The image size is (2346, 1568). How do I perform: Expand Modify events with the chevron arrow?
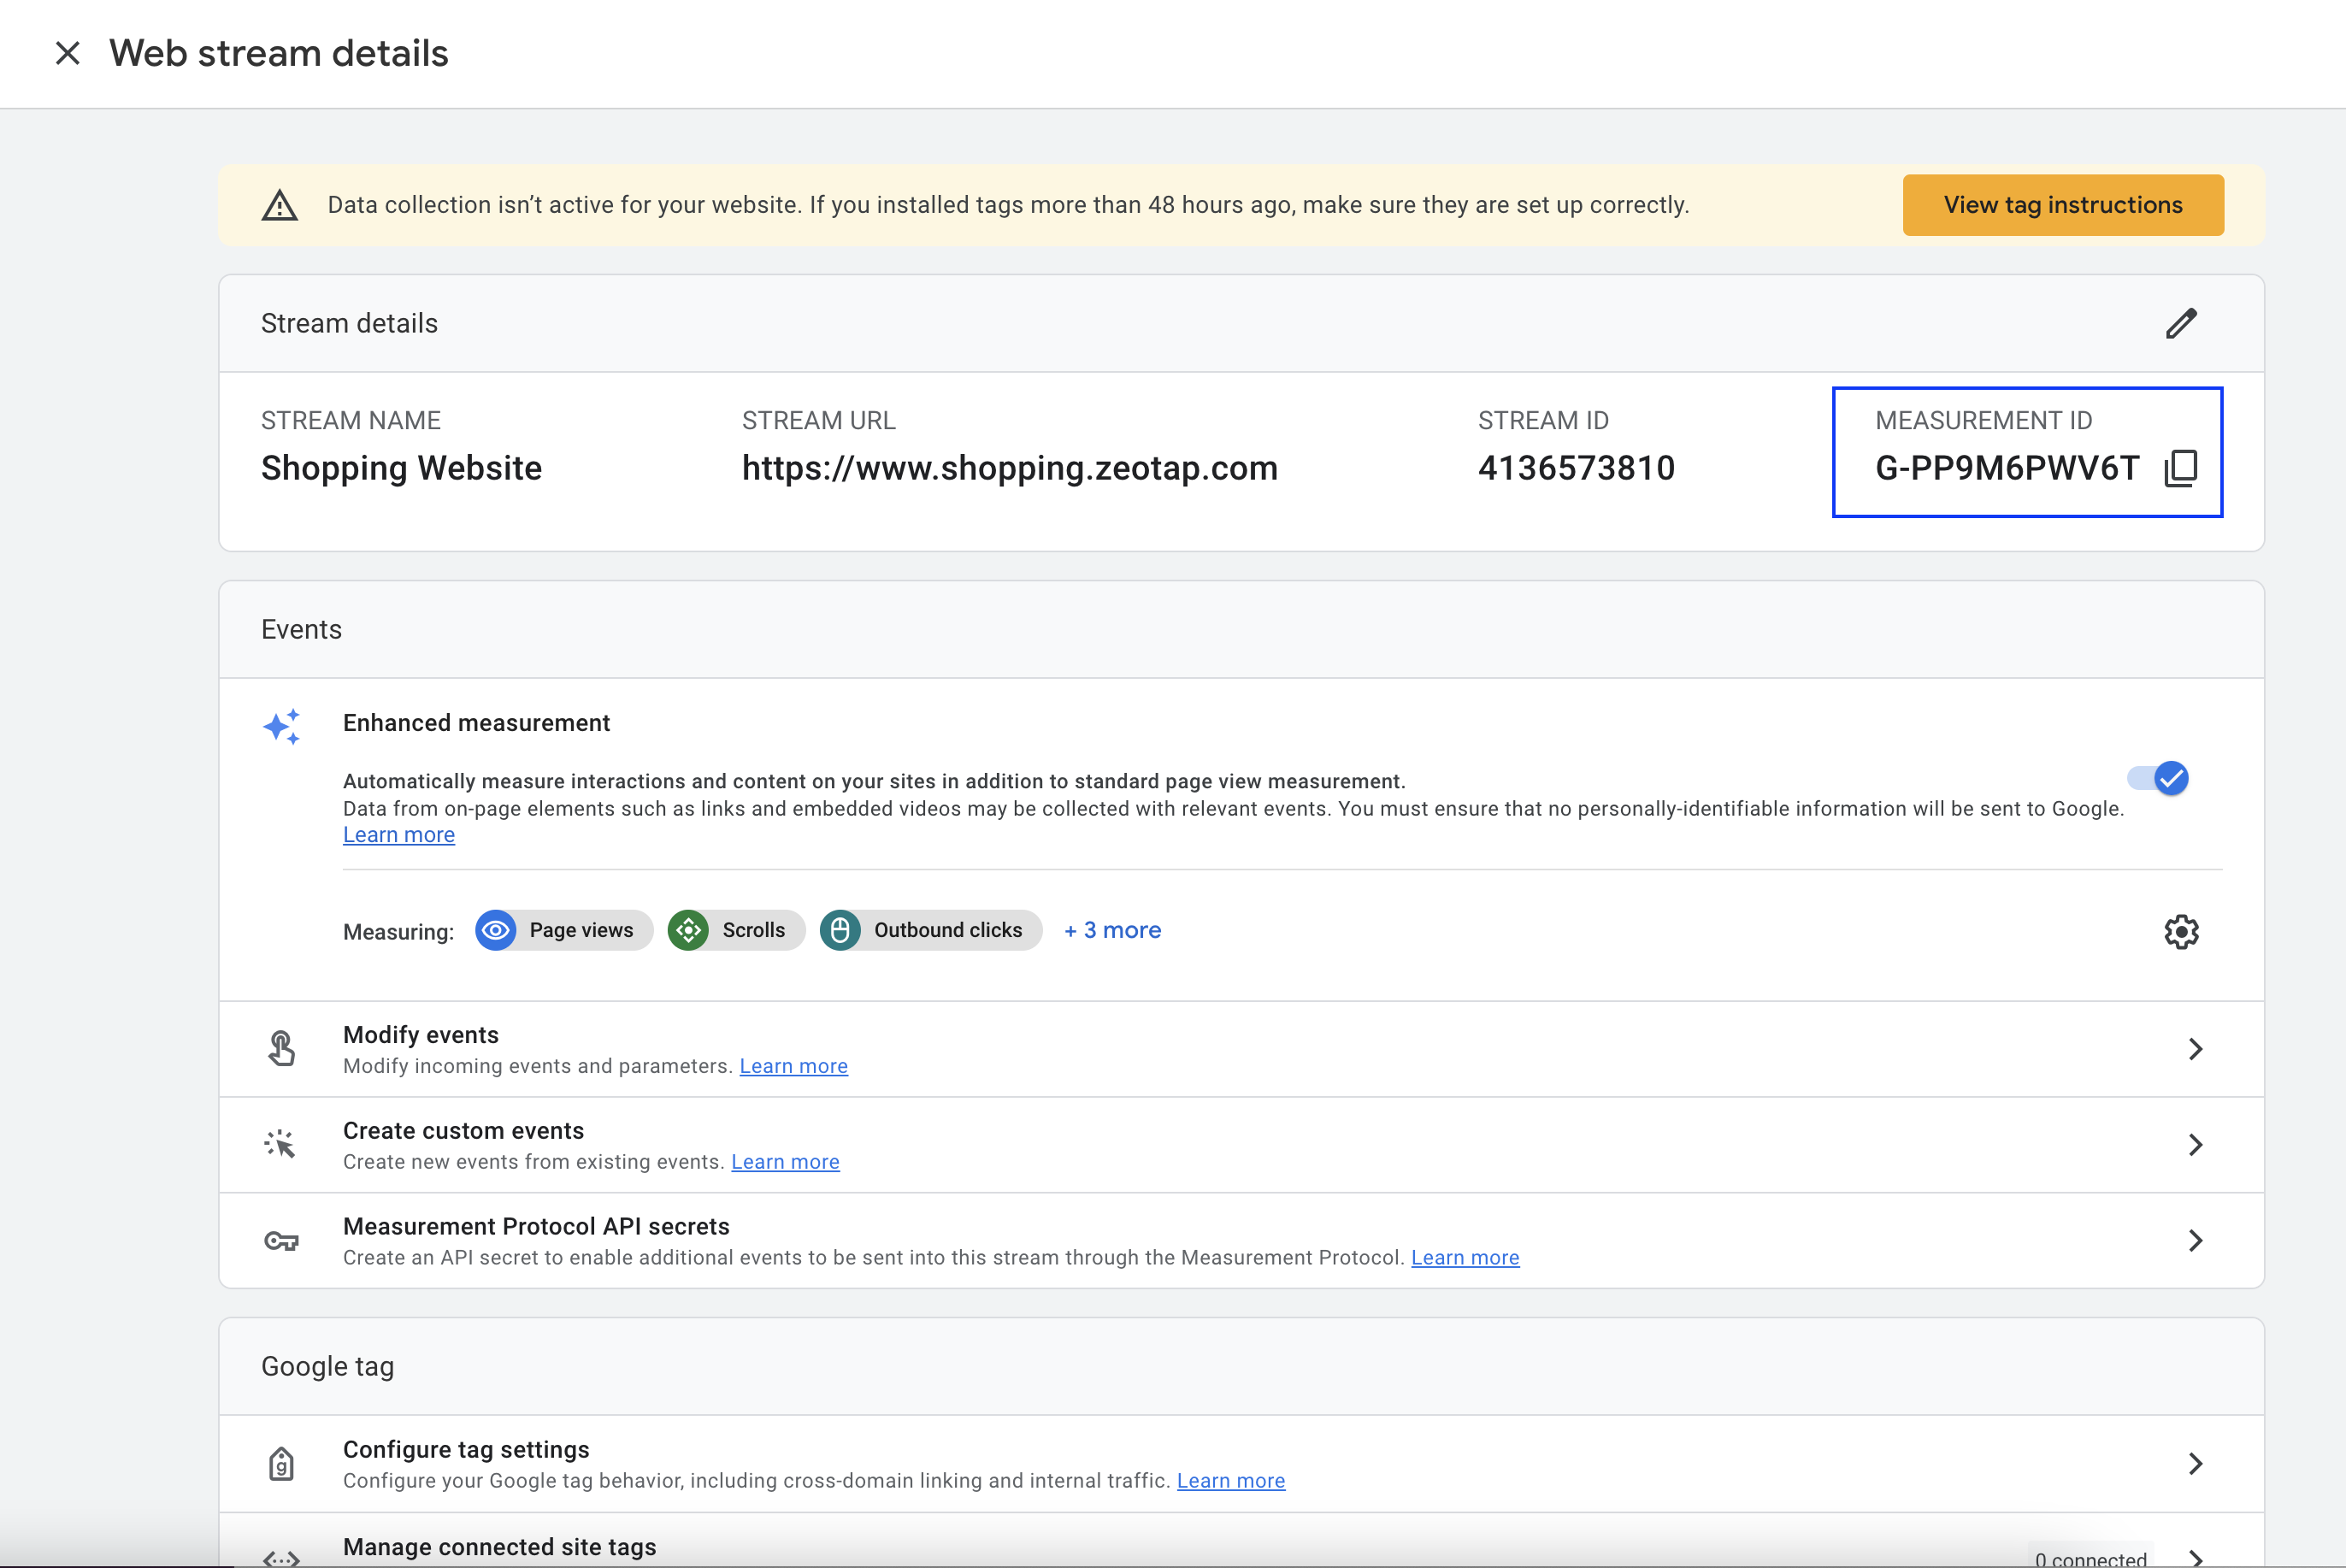[x=2195, y=1049]
